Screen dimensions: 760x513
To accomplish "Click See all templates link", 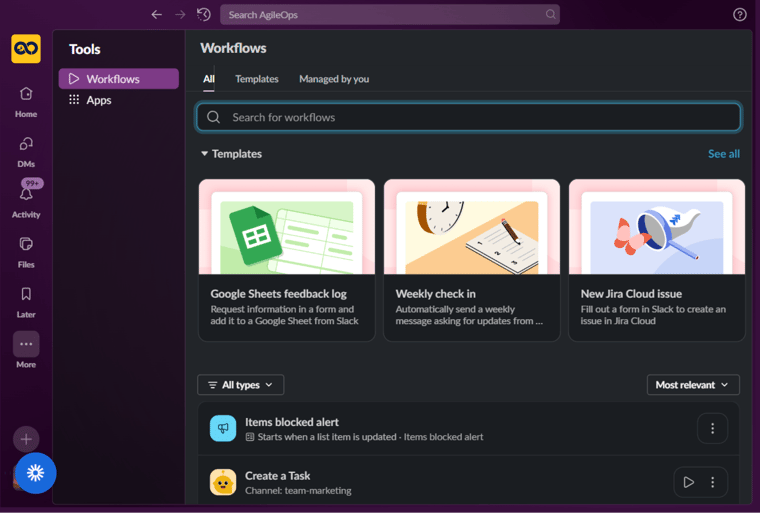I will 724,154.
